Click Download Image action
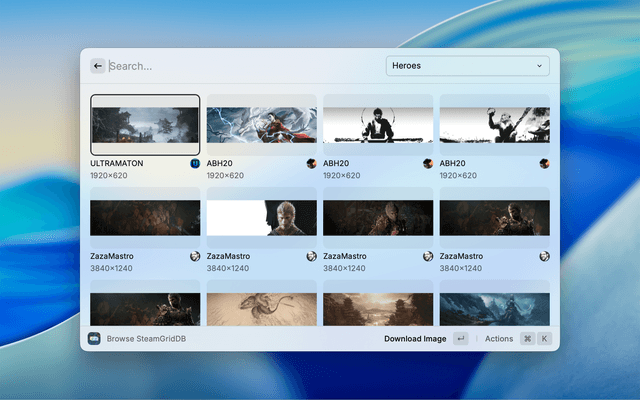The image size is (640, 400). [x=415, y=339]
